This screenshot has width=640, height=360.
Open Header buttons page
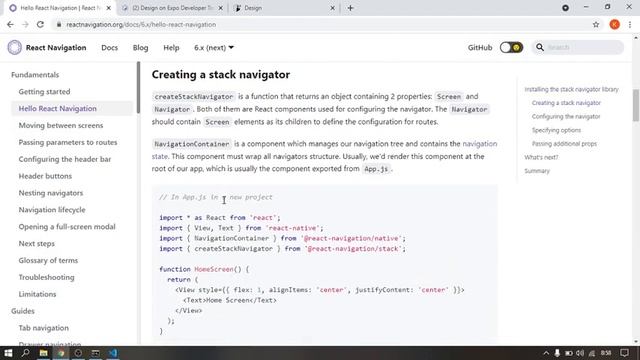[45, 176]
